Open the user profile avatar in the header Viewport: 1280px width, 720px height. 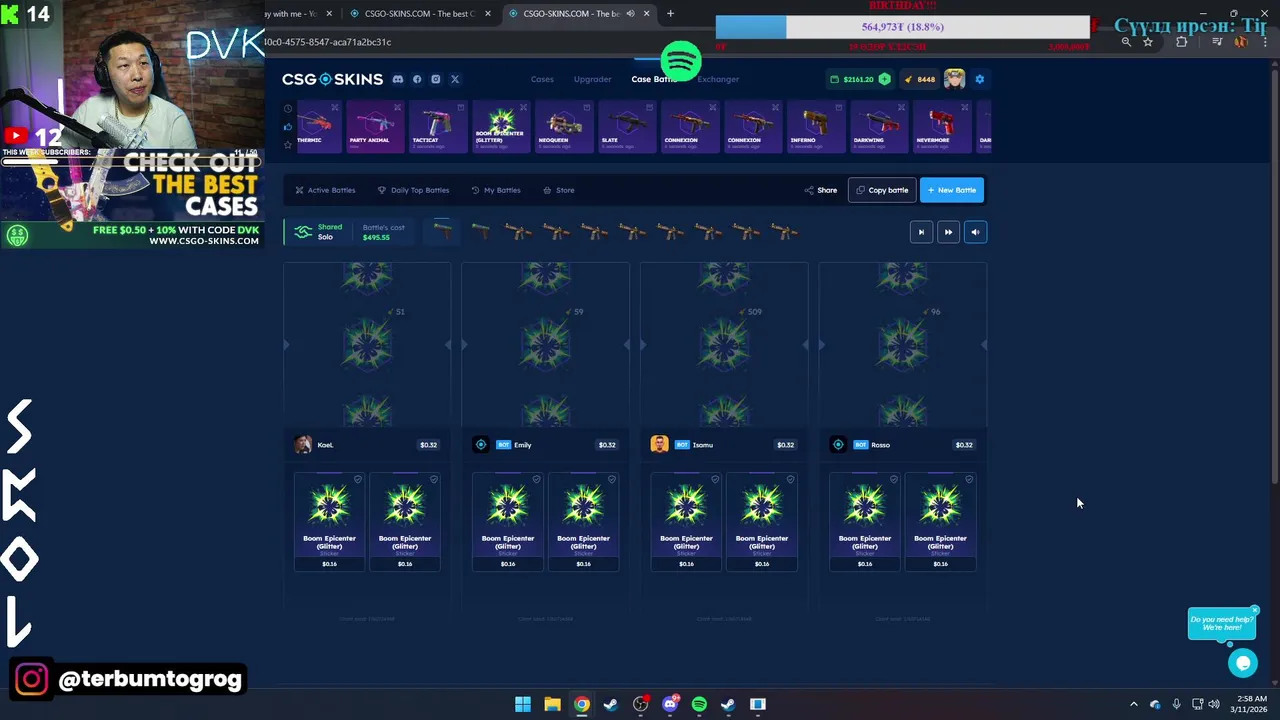[954, 79]
